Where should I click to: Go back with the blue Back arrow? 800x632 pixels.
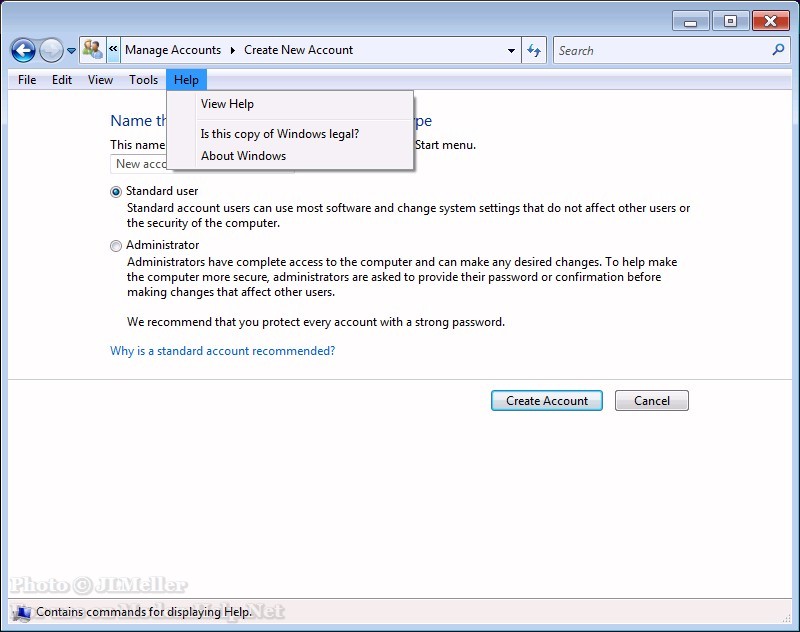tap(23, 50)
